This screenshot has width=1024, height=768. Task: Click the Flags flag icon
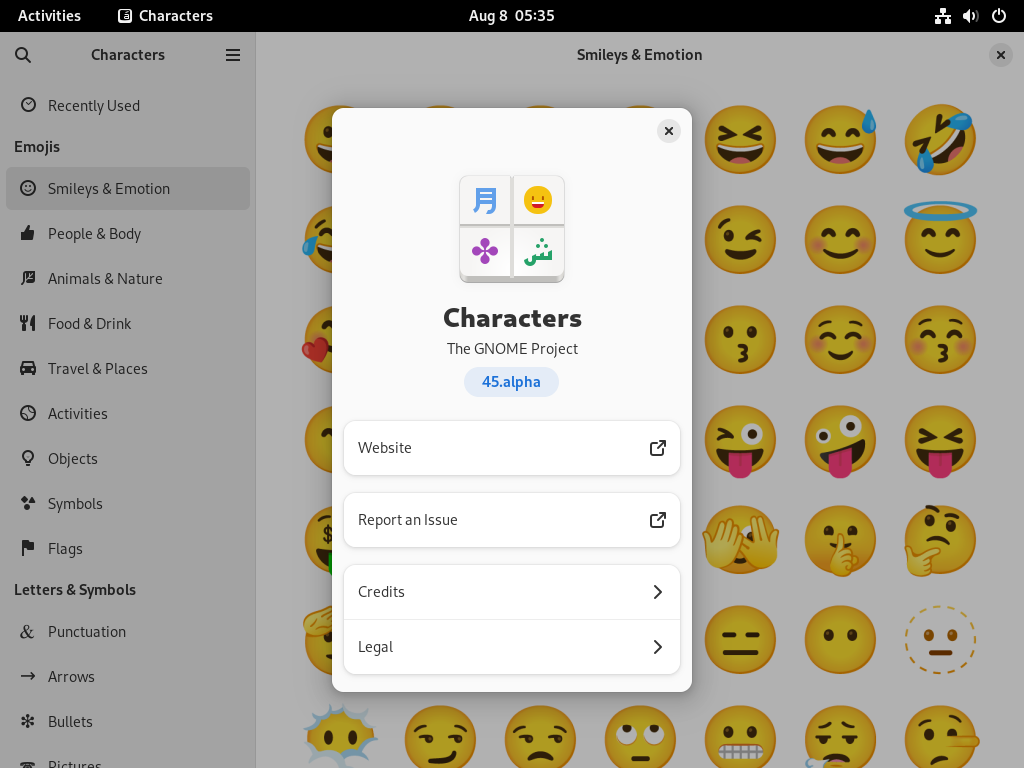(28, 548)
